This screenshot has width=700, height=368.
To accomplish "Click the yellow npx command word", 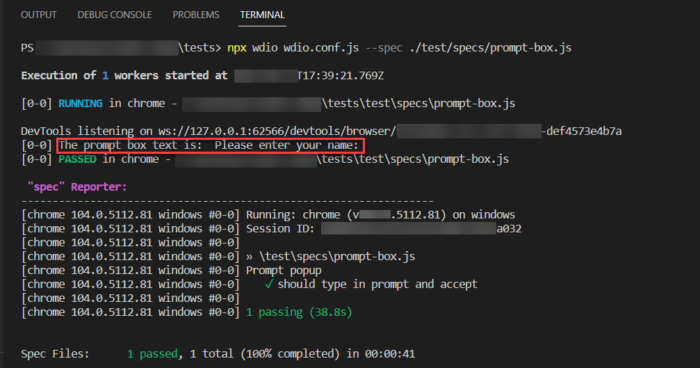I will (x=237, y=48).
